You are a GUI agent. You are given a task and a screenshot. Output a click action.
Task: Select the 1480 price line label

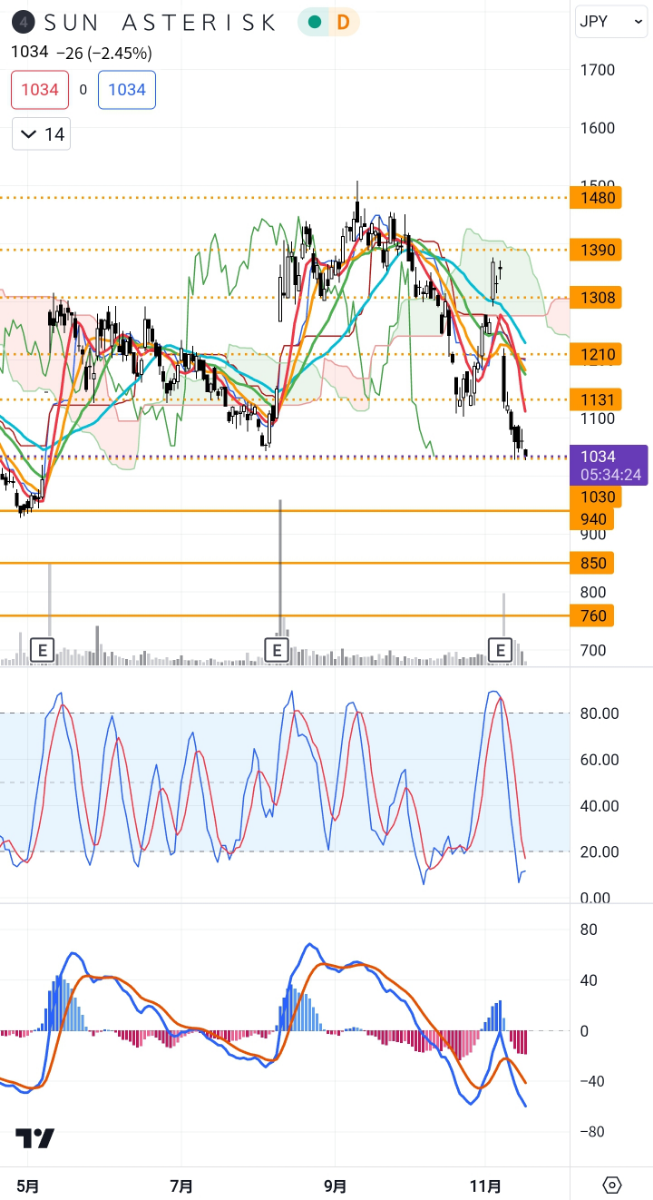pos(594,198)
